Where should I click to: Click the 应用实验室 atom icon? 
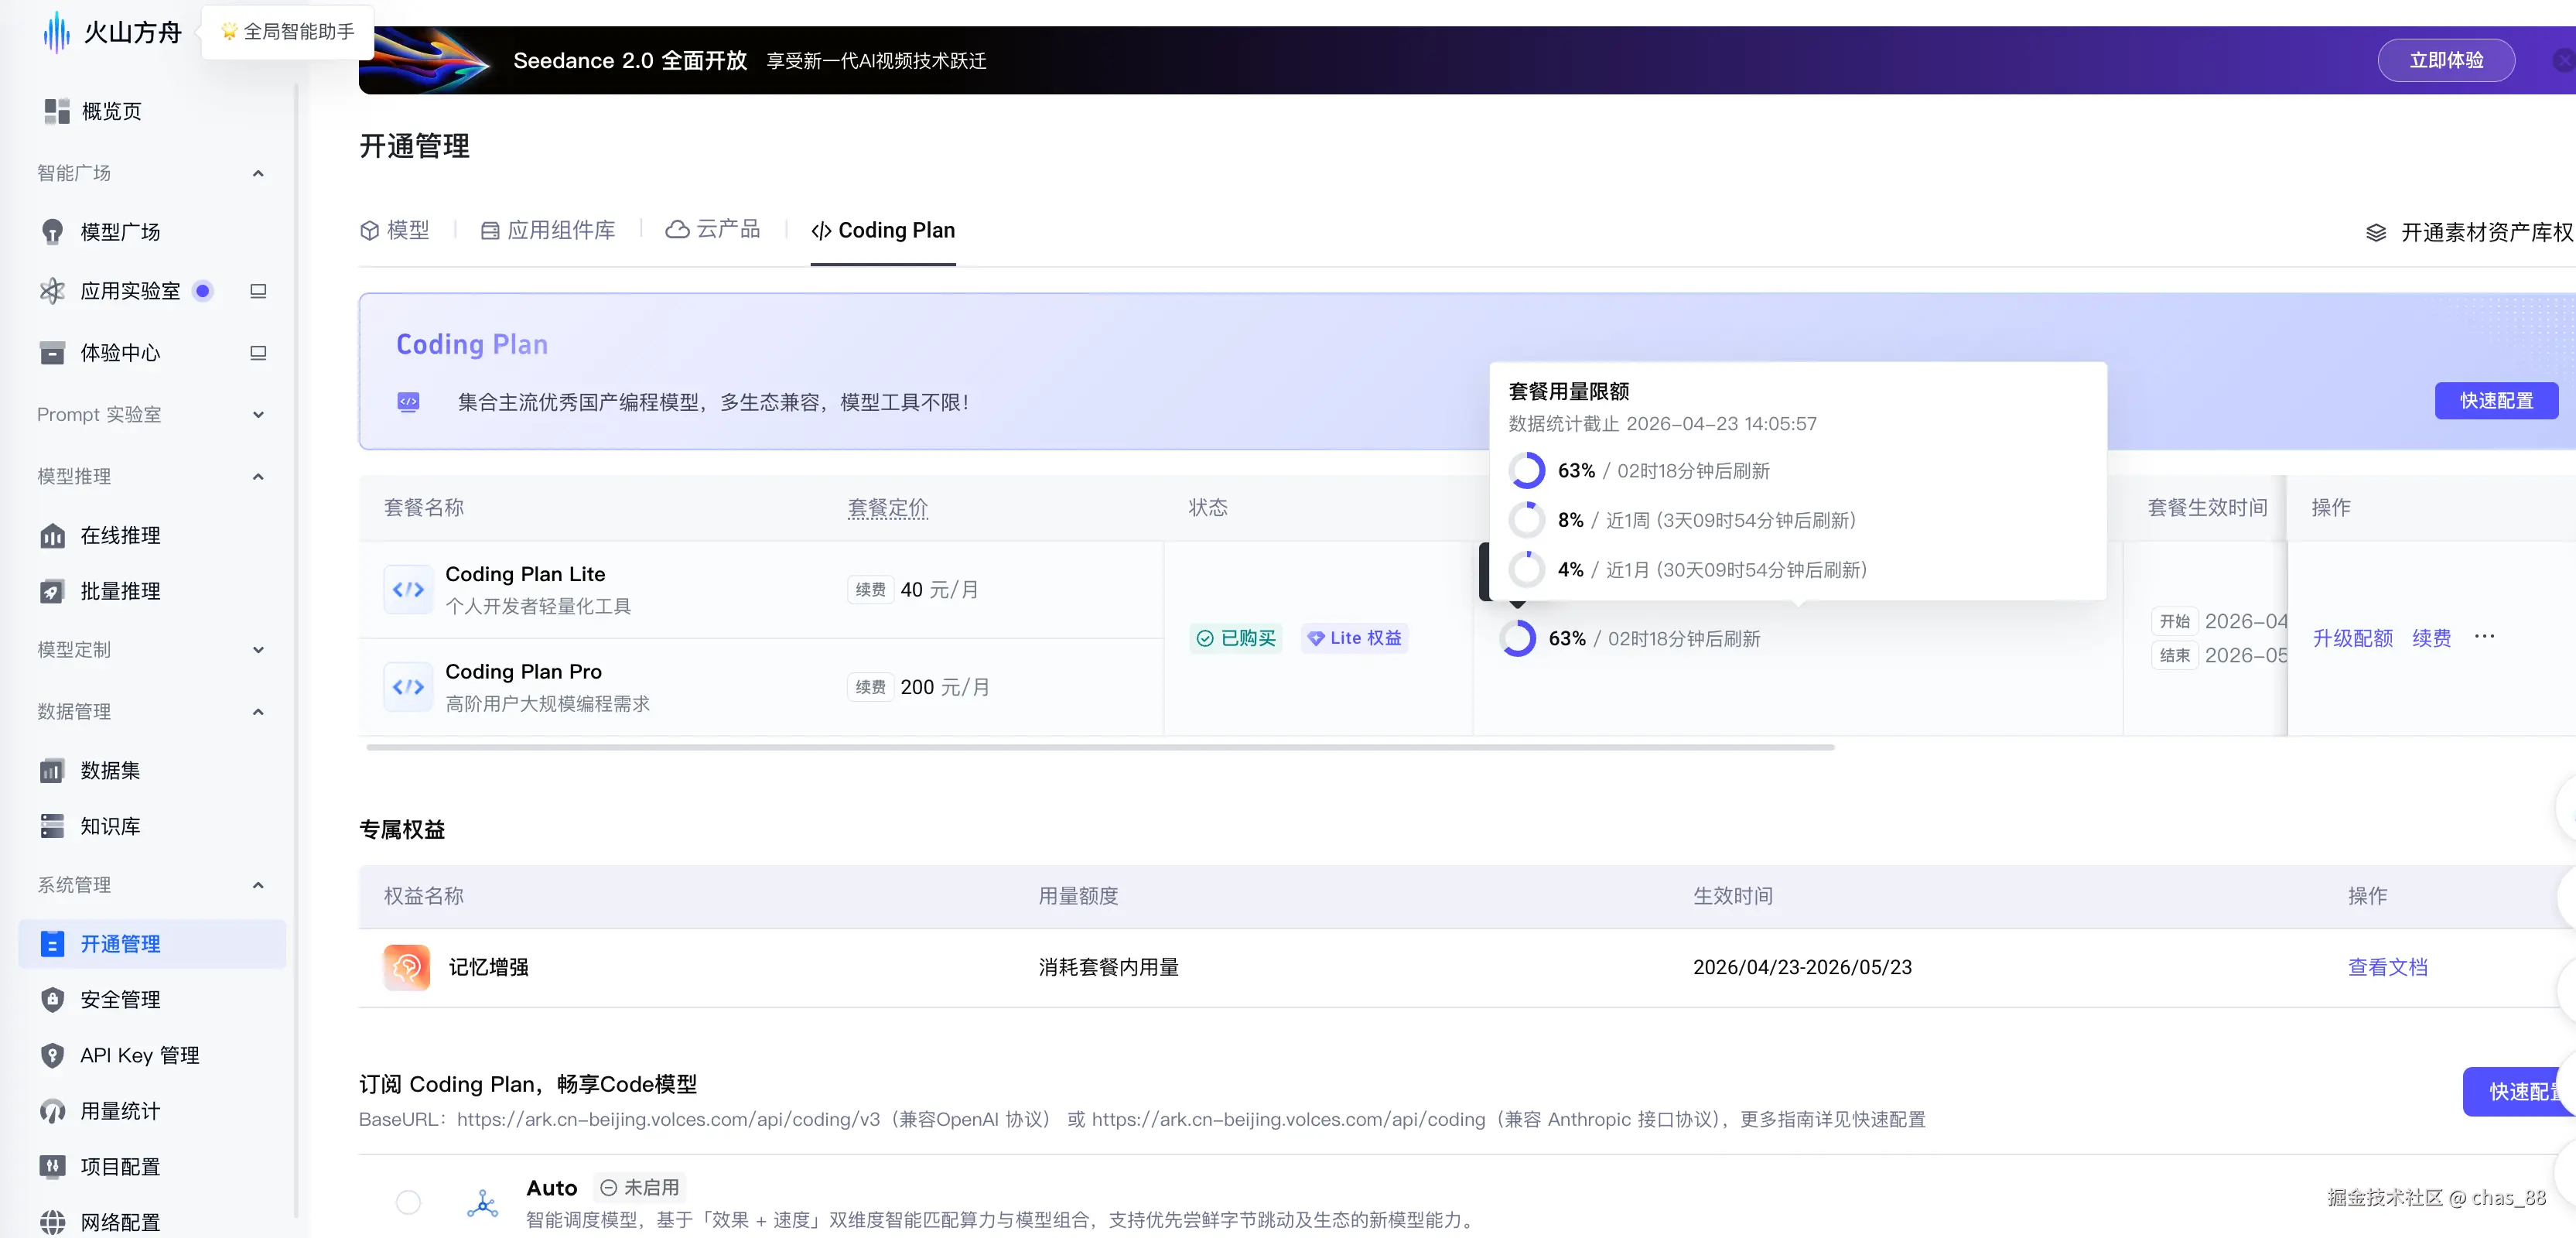(x=52, y=291)
